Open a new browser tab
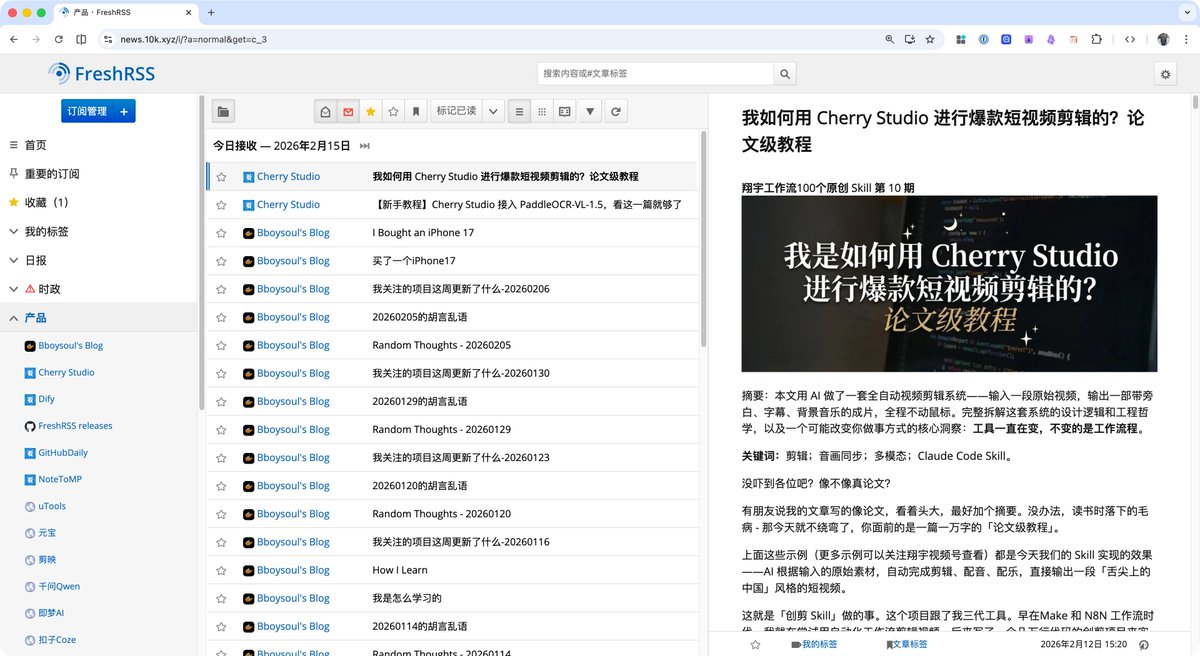 (x=211, y=12)
